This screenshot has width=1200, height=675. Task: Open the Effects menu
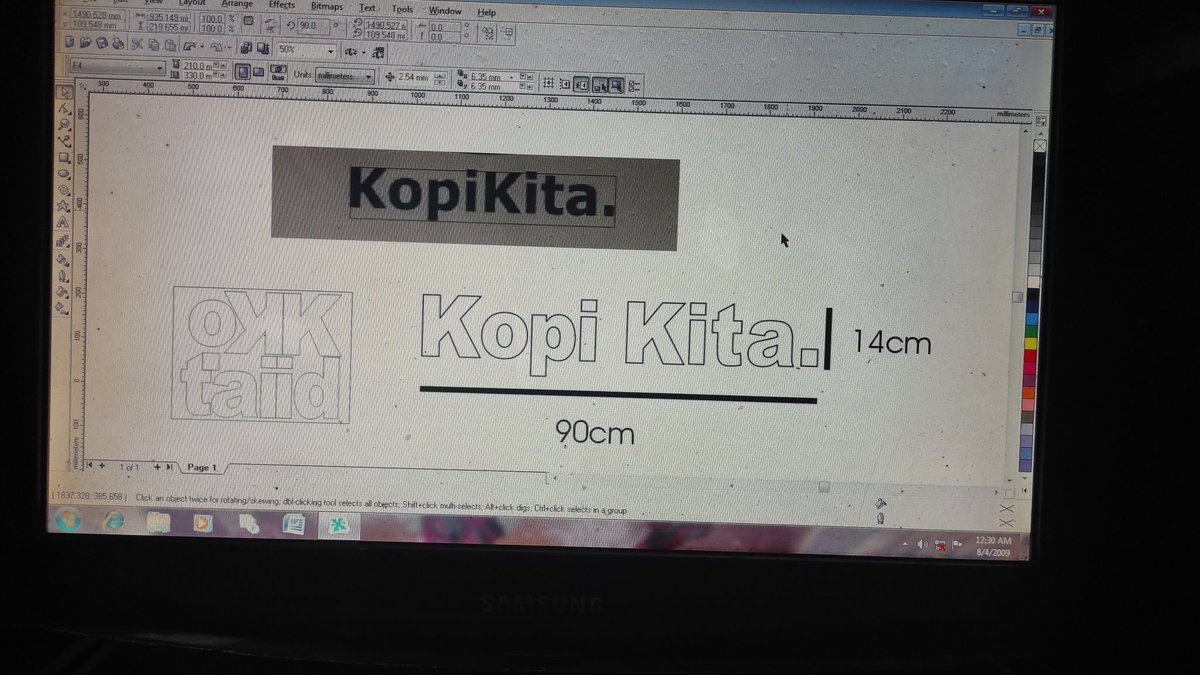[281, 5]
